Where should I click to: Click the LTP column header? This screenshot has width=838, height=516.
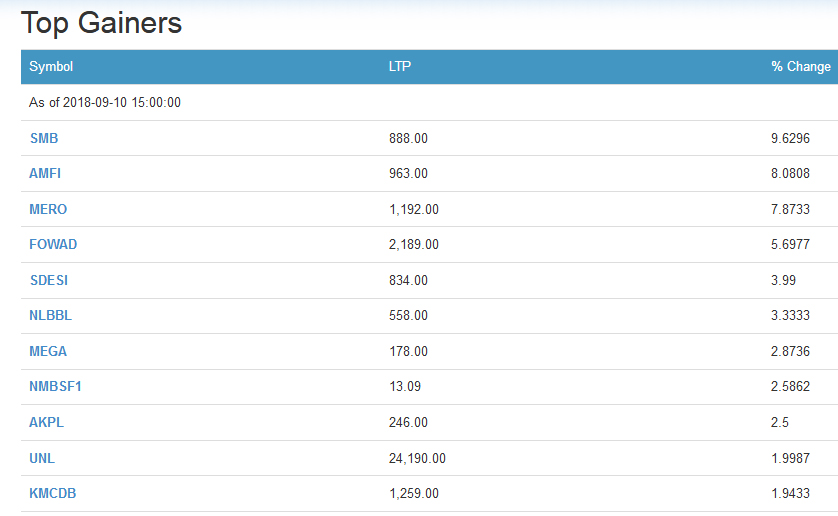[x=400, y=67]
